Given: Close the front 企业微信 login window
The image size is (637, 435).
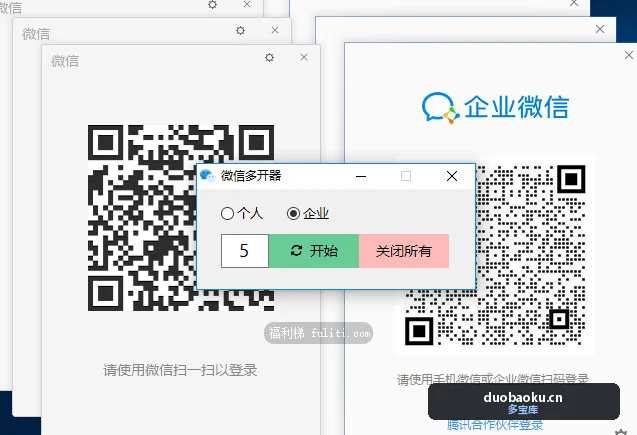Looking at the screenshot, I should [629, 55].
